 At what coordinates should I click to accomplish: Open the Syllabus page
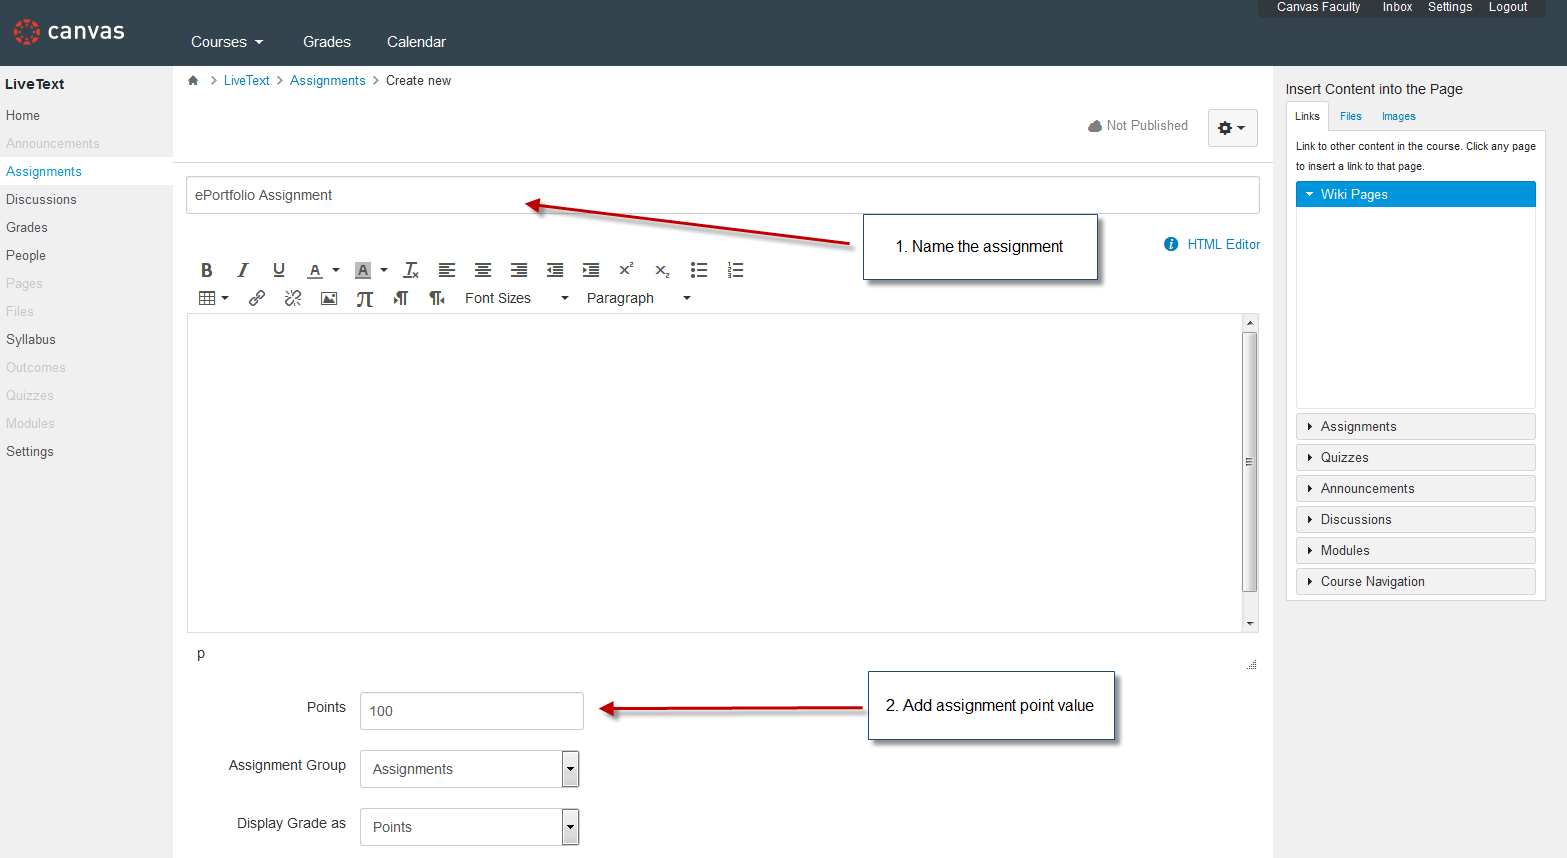[x=30, y=339]
